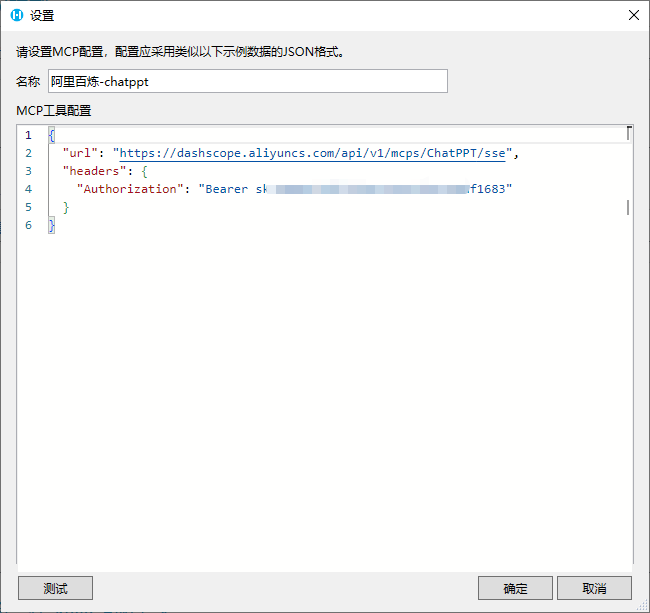Click the closing brace on line 5
Screen dimensions: 650x613
coord(66,207)
